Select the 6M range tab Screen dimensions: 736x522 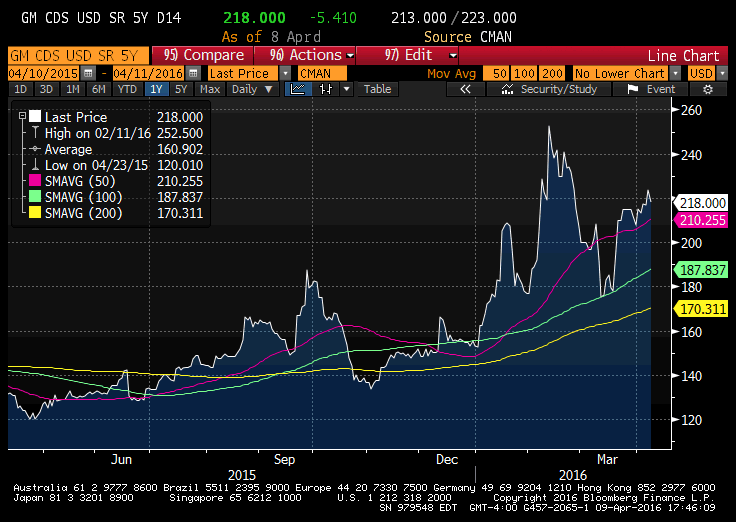99,89
